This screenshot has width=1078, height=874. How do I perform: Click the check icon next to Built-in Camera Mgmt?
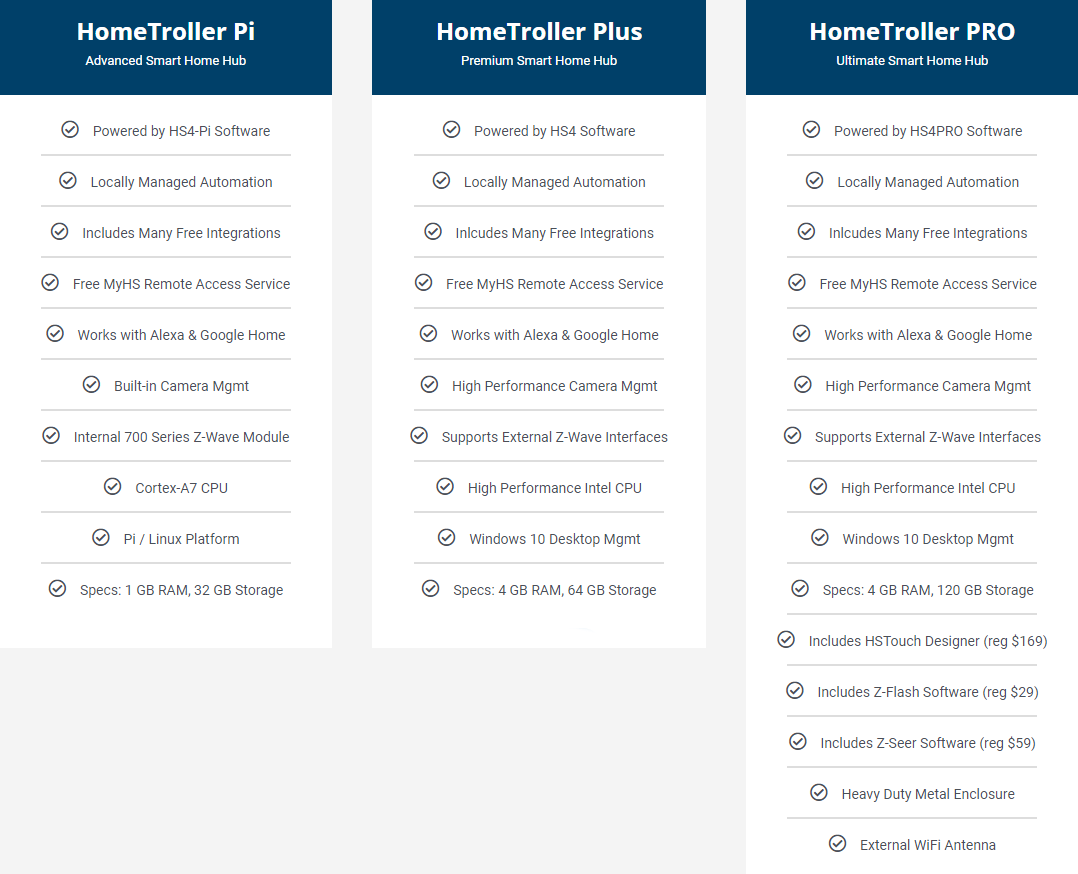(x=91, y=384)
